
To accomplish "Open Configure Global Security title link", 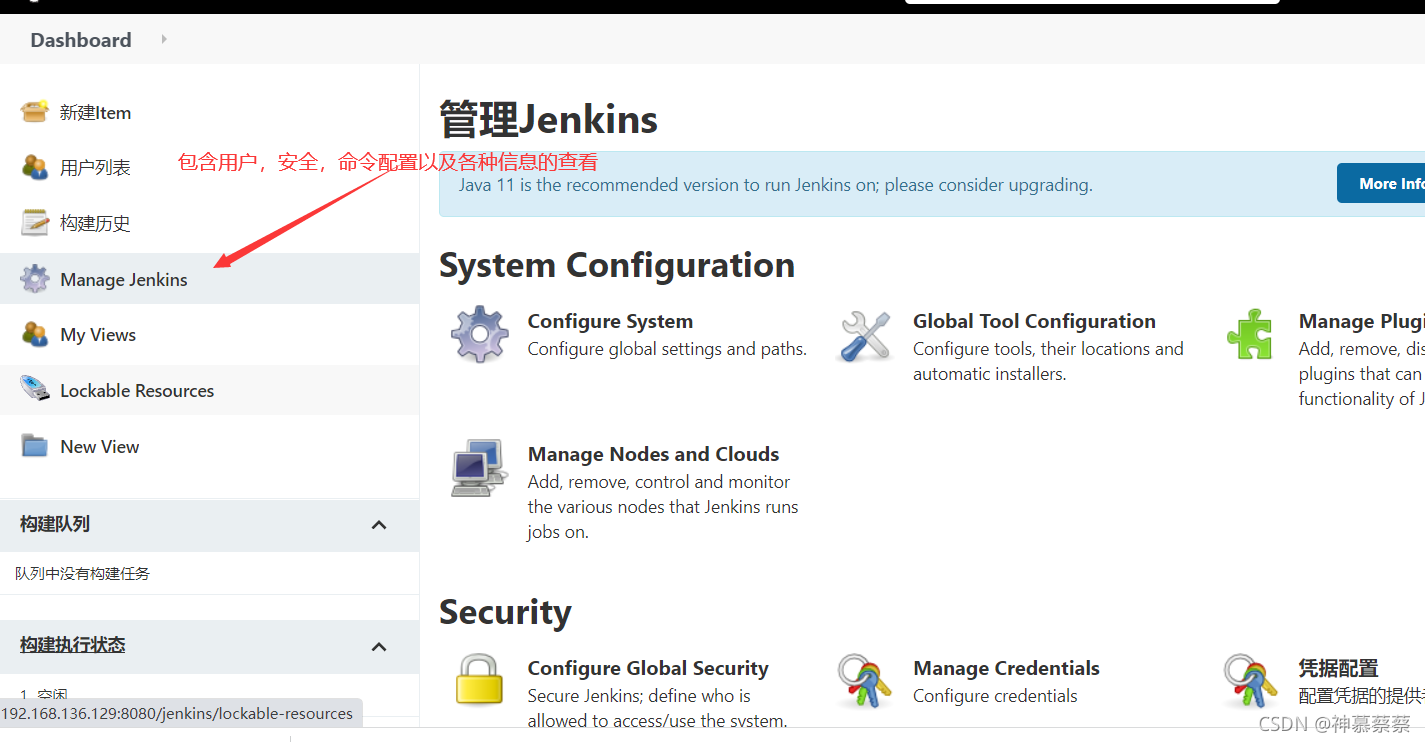I will click(x=648, y=668).
